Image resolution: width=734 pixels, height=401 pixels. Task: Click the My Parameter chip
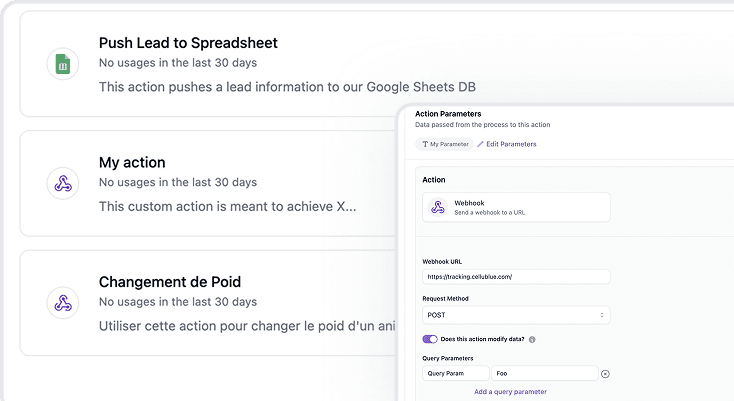click(444, 144)
